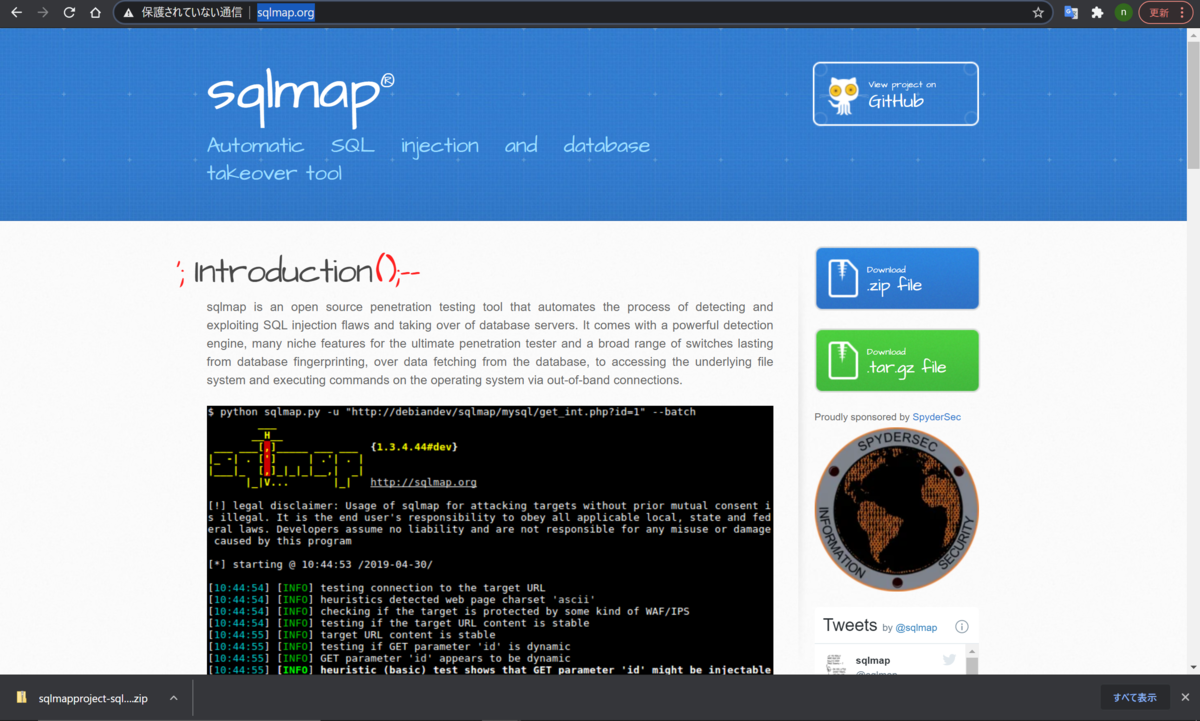Viewport: 1200px width, 721px height.
Task: Open the SpyderSec globe logo image
Action: [x=896, y=509]
